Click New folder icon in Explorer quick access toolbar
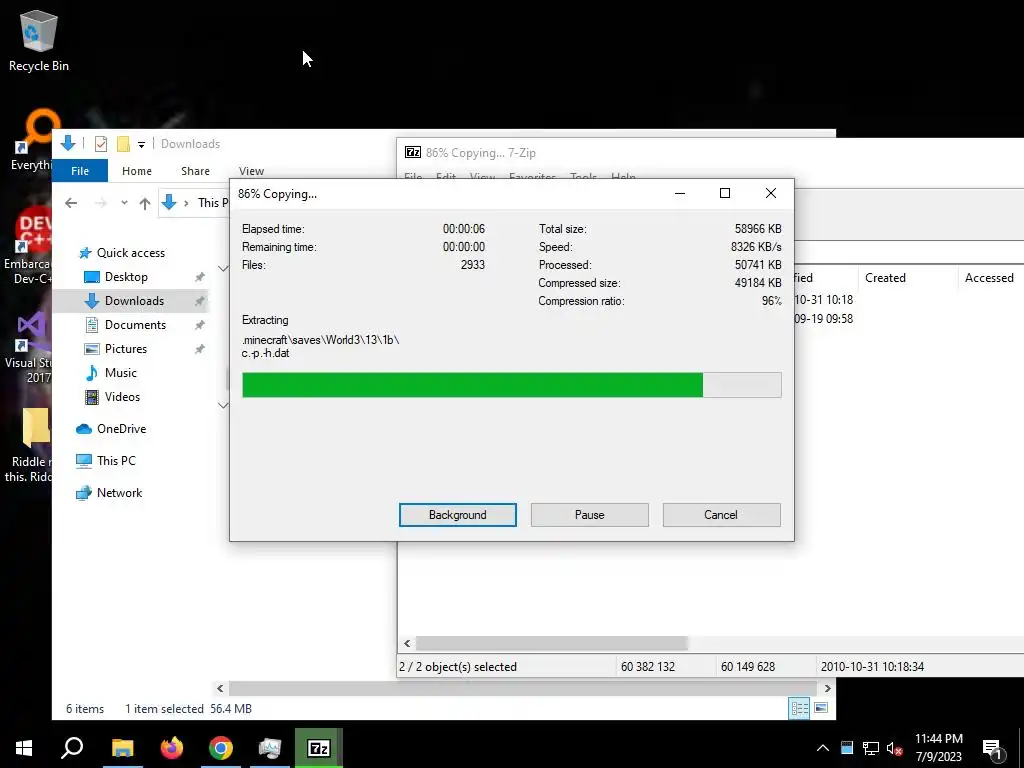This screenshot has width=1024, height=768. [x=123, y=144]
